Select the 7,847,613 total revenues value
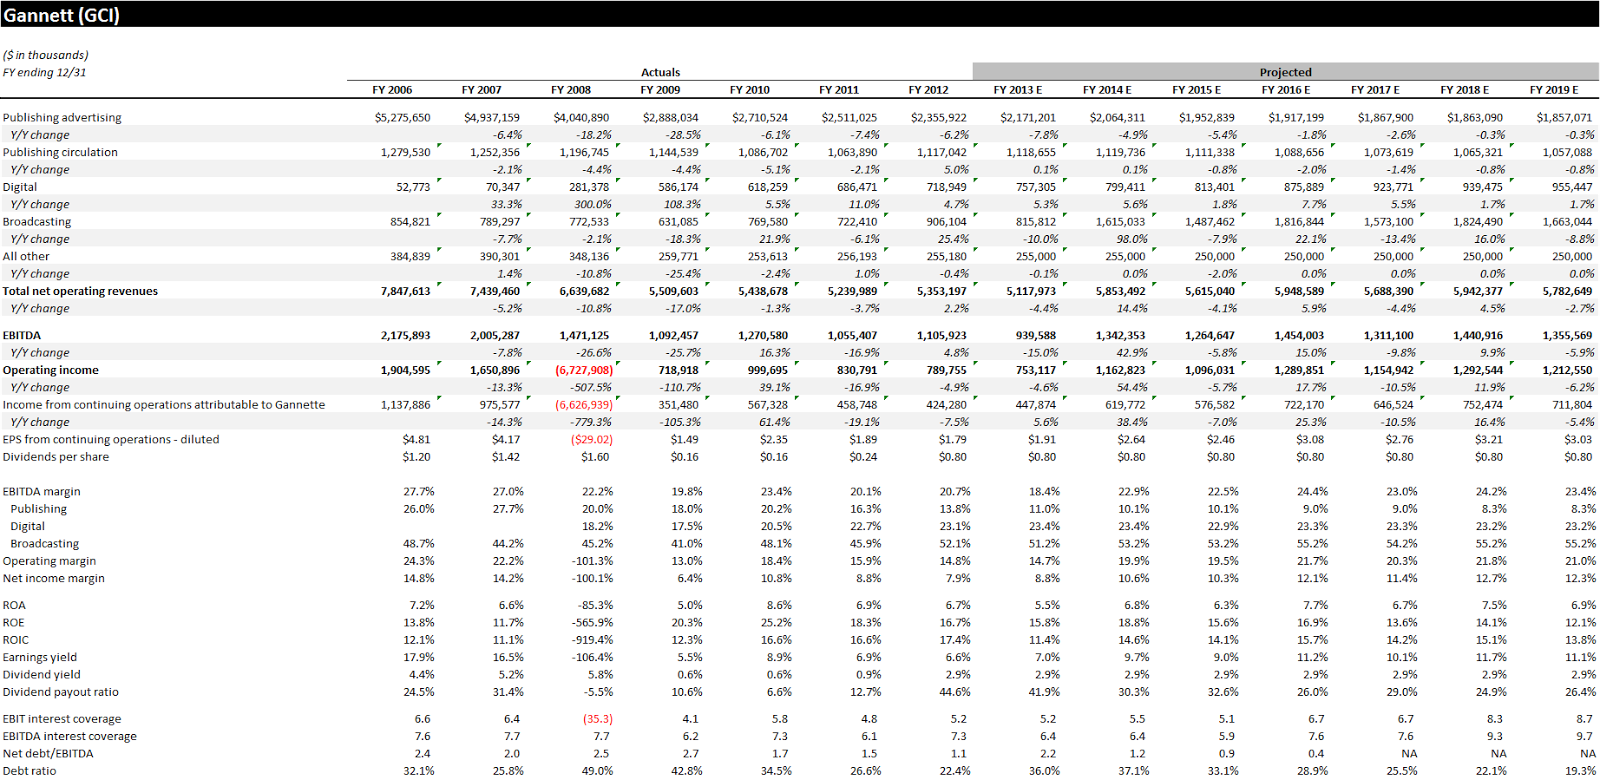 pyautogui.click(x=405, y=291)
